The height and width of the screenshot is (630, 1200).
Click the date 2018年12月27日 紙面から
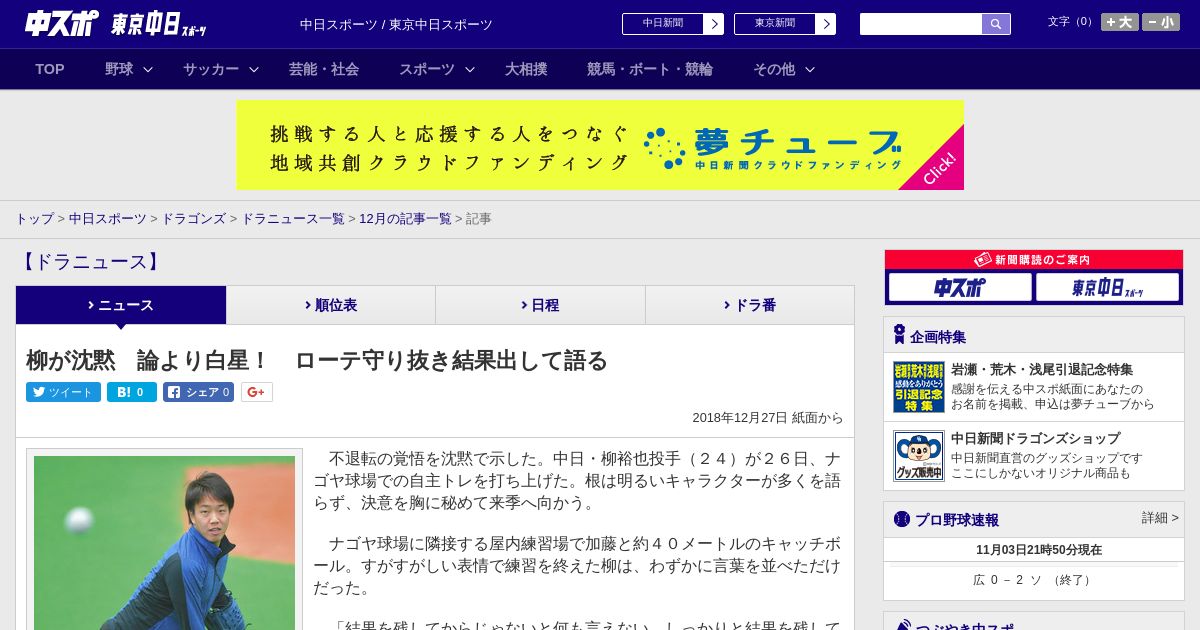[768, 418]
